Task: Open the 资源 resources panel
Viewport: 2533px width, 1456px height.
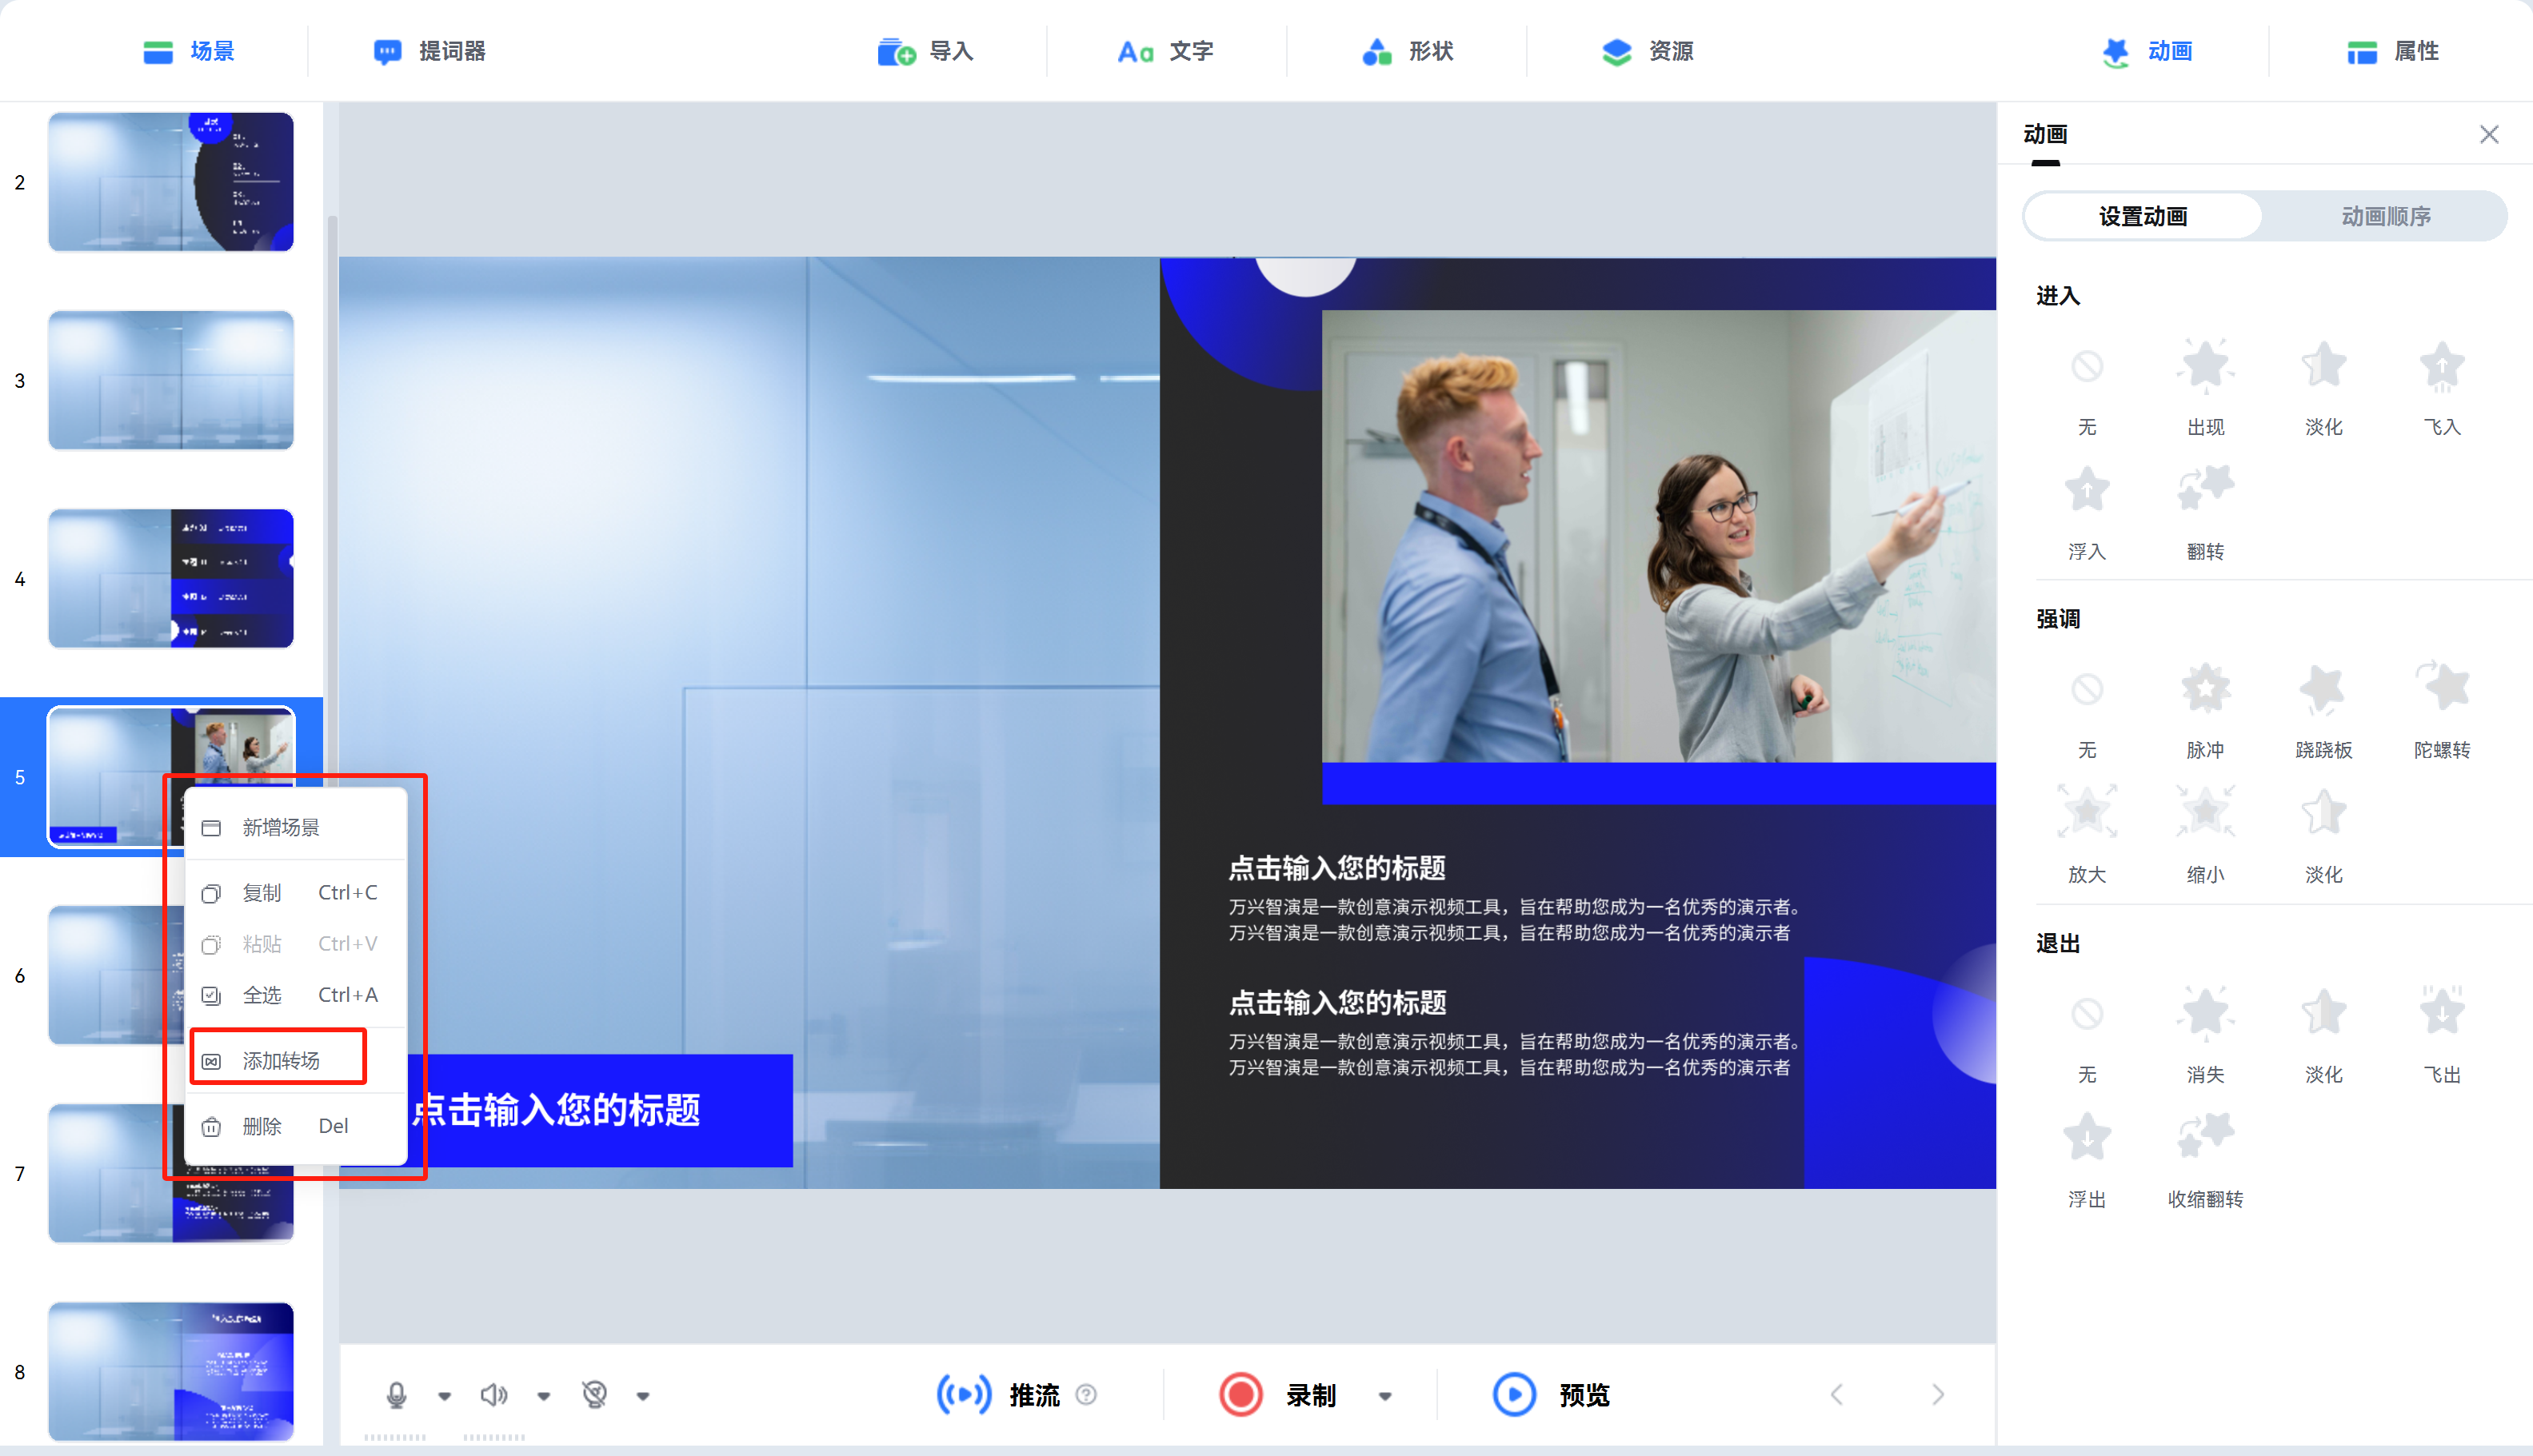Action: (x=1646, y=51)
